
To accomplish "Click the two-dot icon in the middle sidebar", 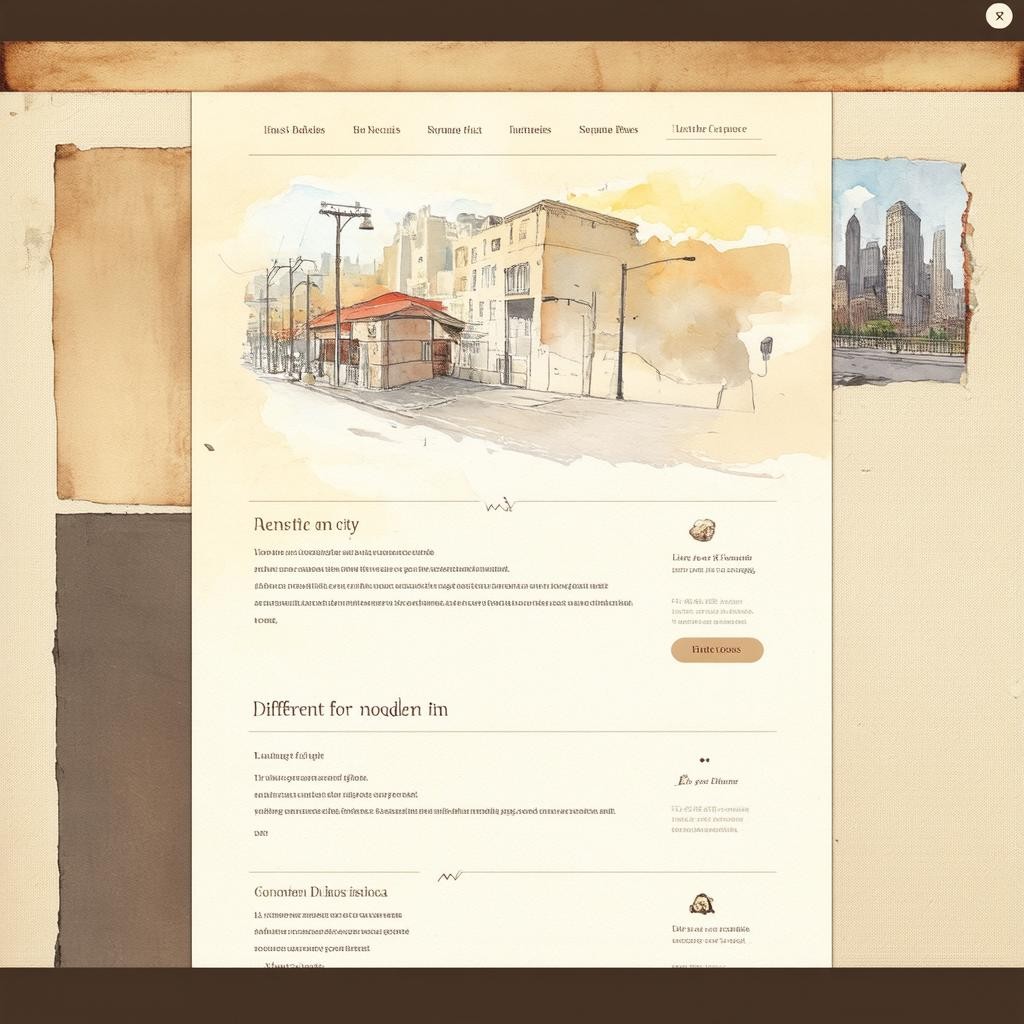I will 704,760.
